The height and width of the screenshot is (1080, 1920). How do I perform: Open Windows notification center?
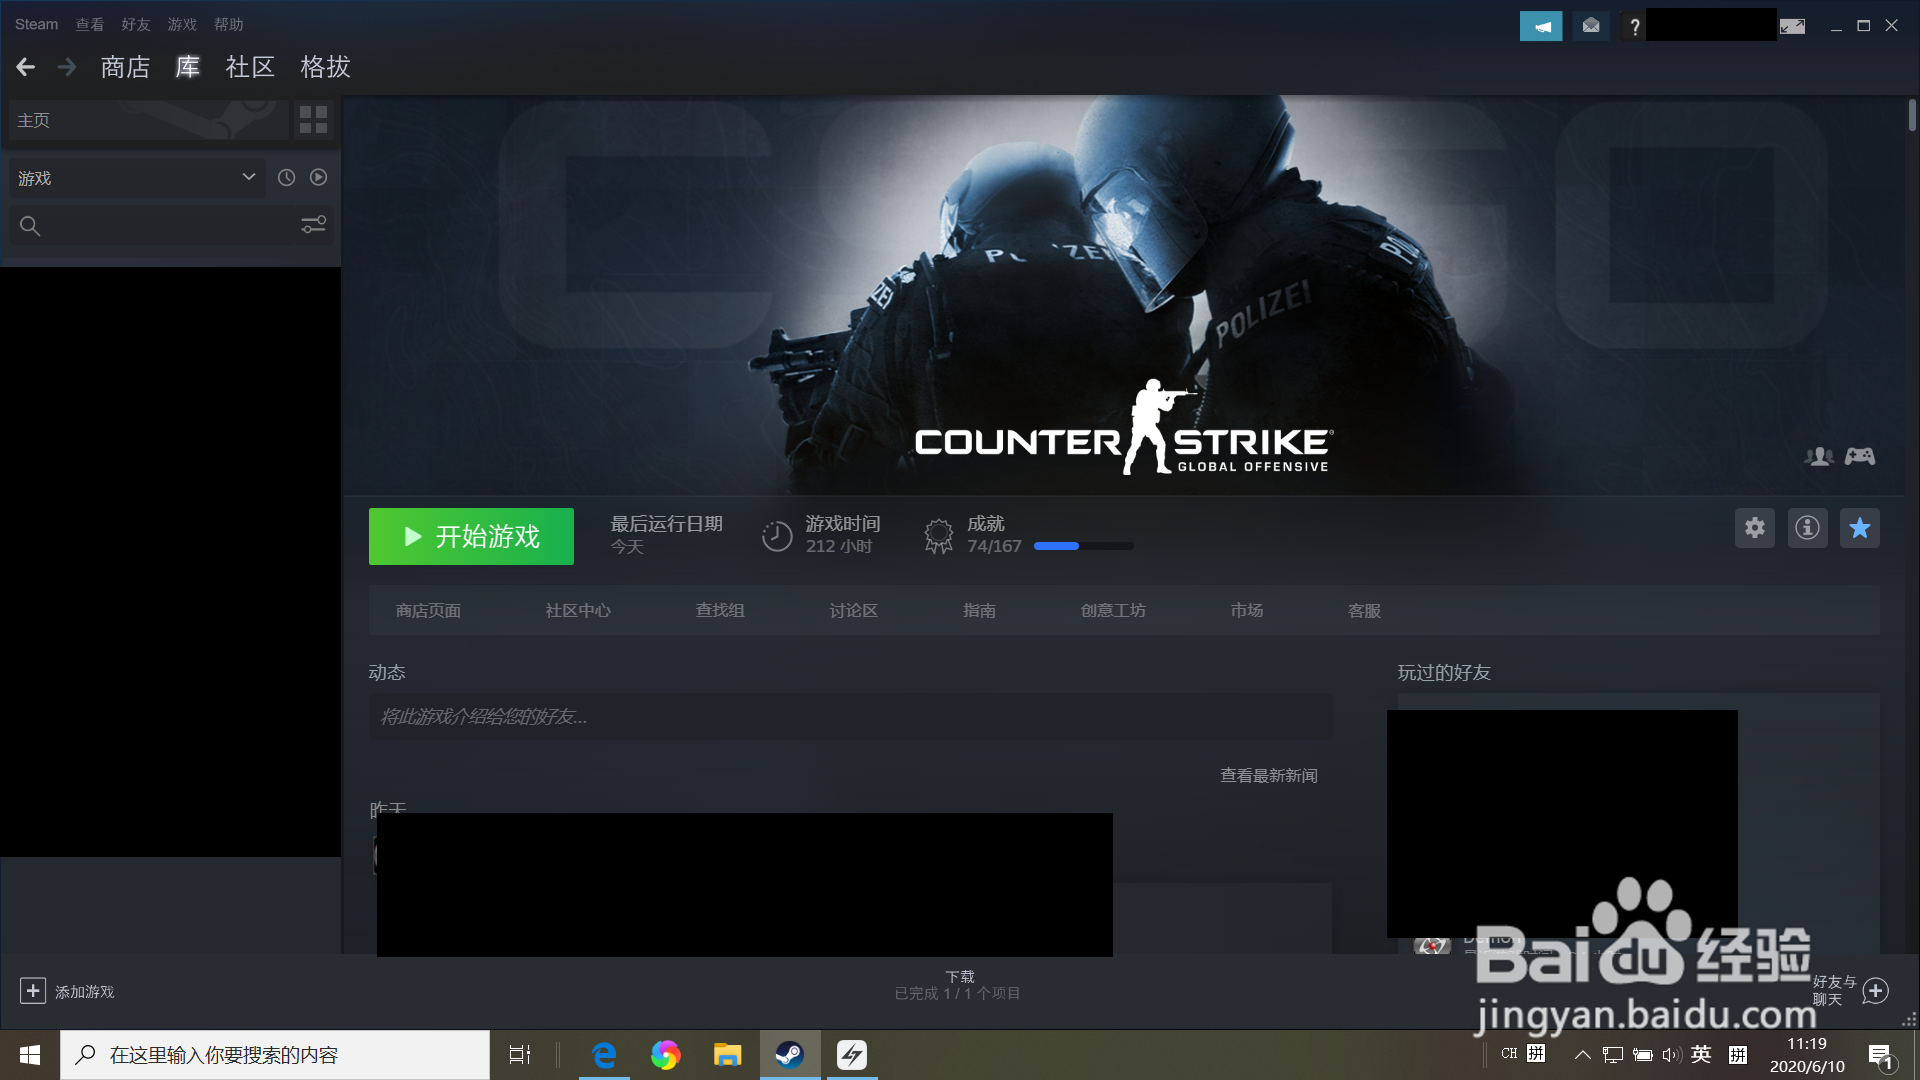(1880, 1056)
